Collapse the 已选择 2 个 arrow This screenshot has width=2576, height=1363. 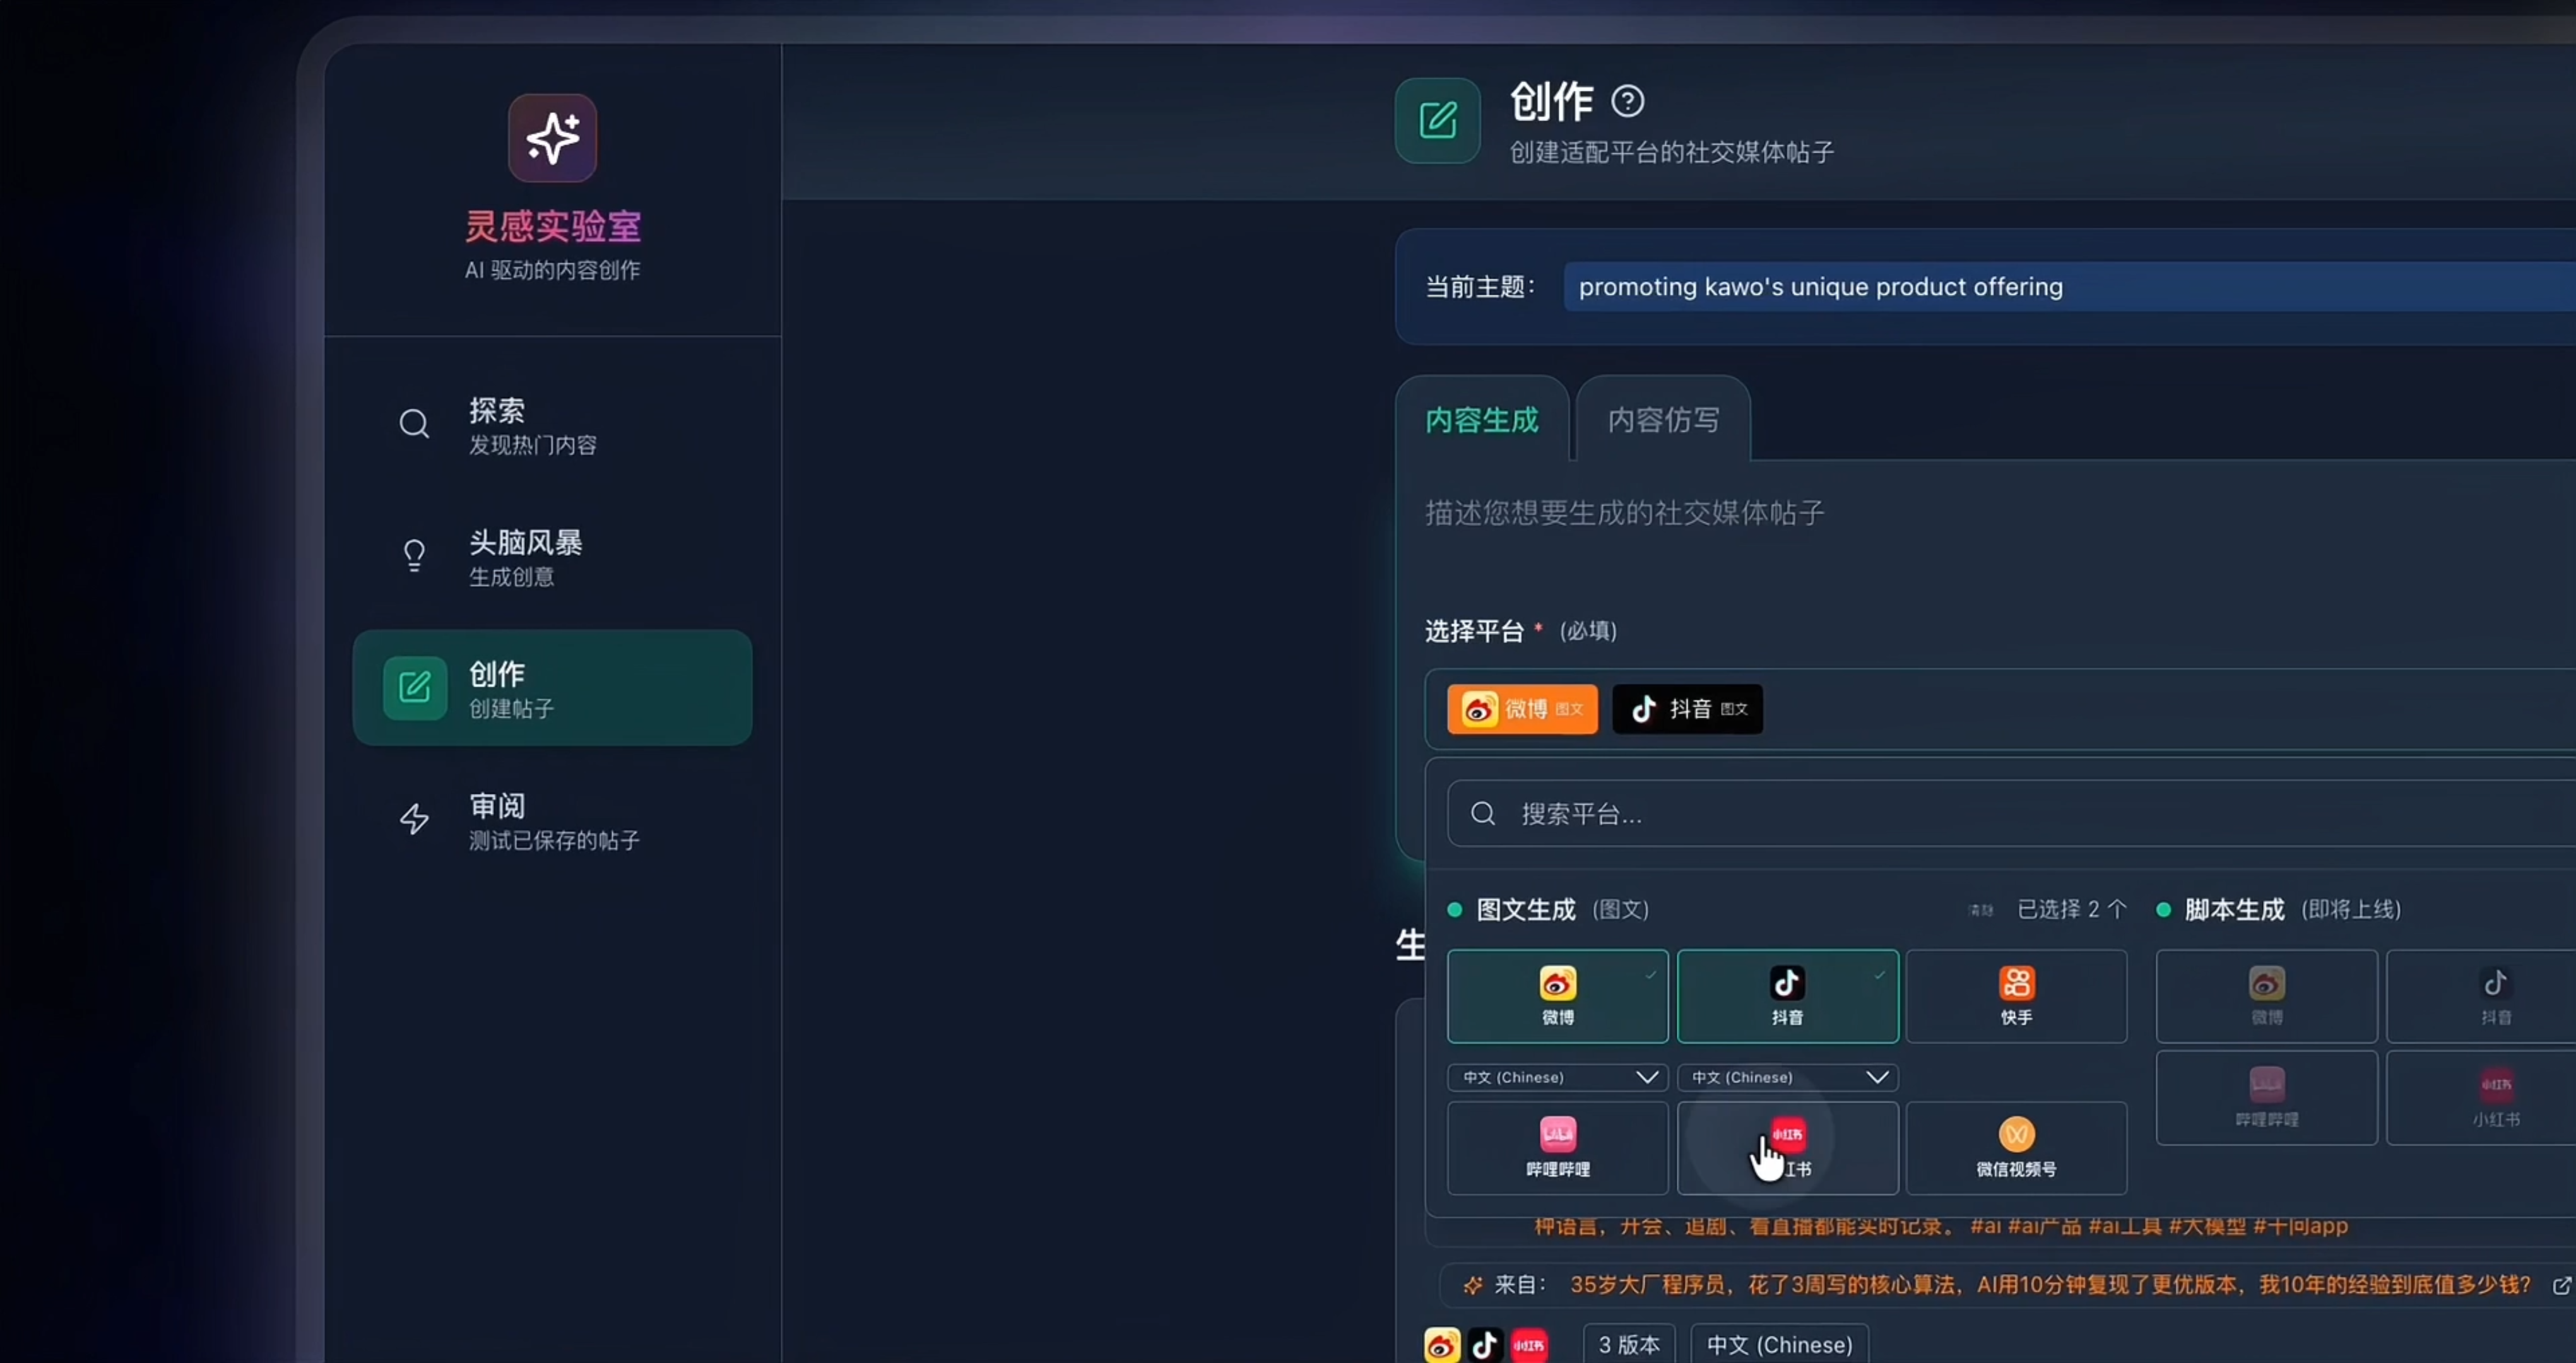point(2116,909)
